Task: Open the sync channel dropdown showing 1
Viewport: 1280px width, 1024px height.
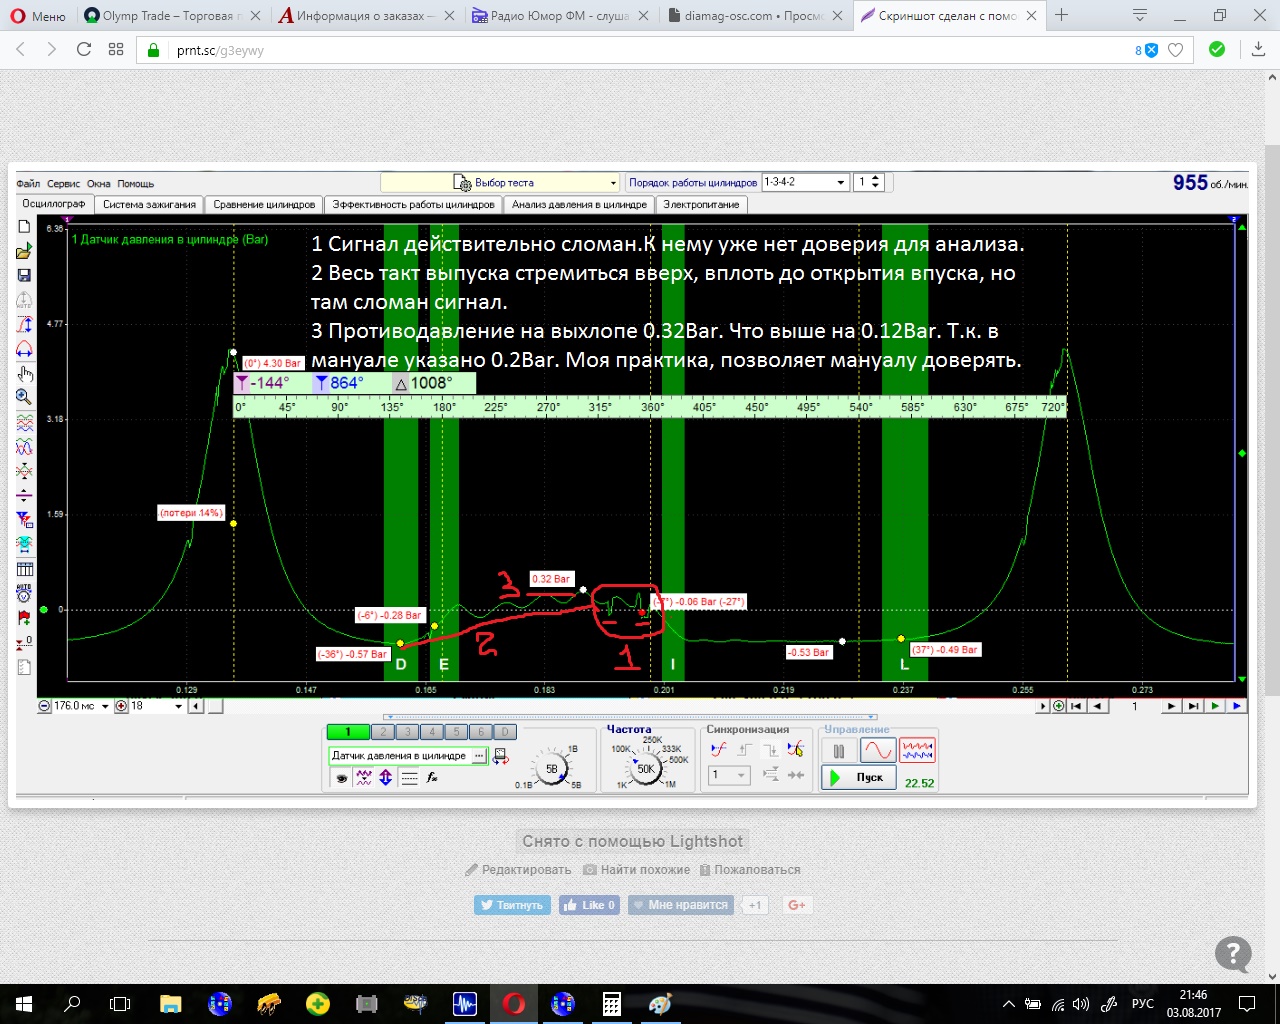Action: pos(729,775)
